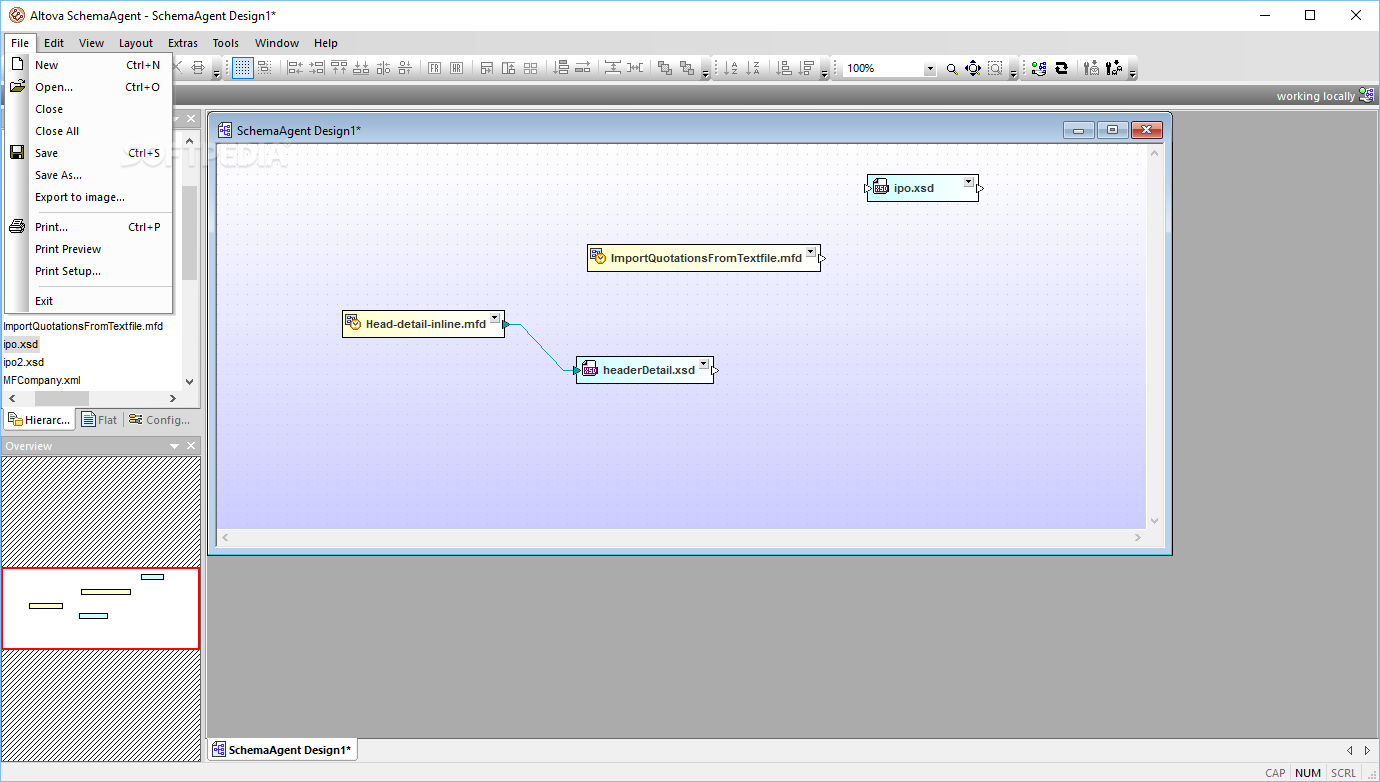1380x782 pixels.
Task: Click the red viewport rectangle in Overview
Action: [100, 608]
